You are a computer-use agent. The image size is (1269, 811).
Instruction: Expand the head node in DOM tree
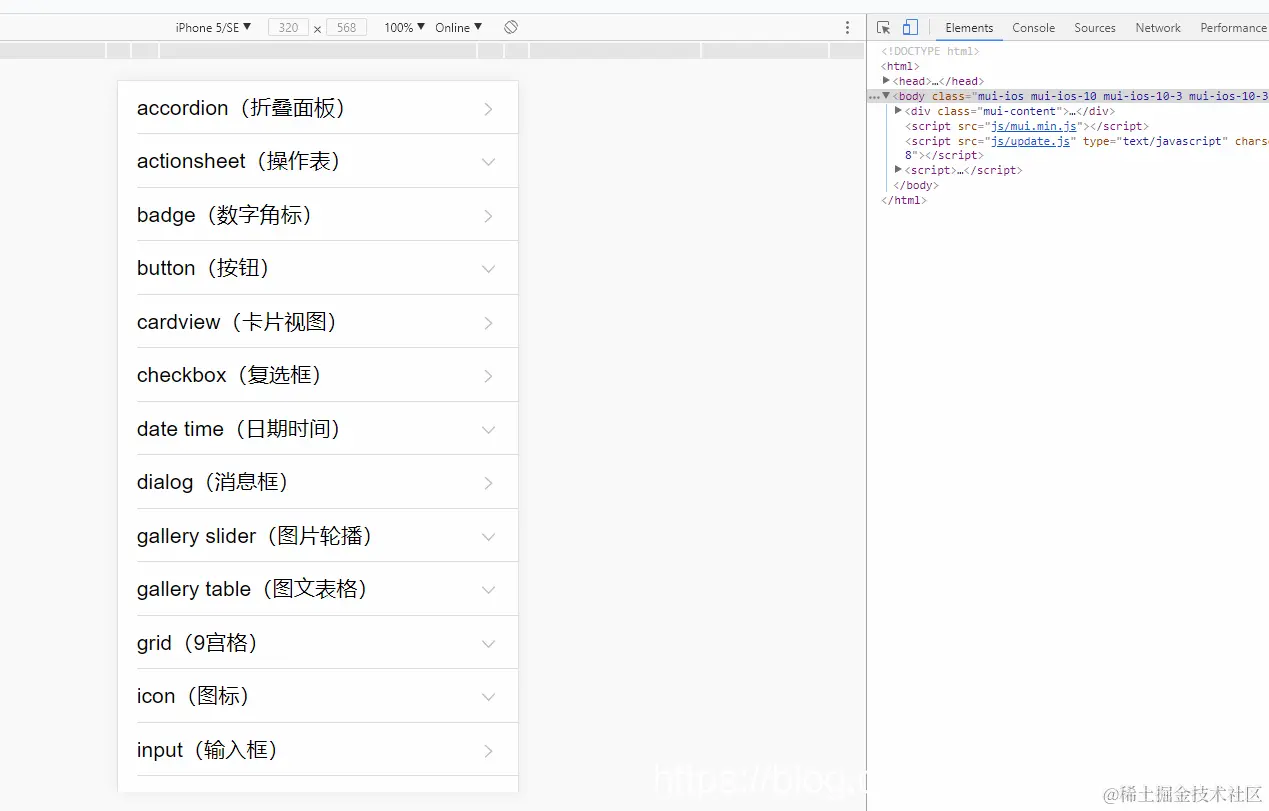pyautogui.click(x=886, y=80)
